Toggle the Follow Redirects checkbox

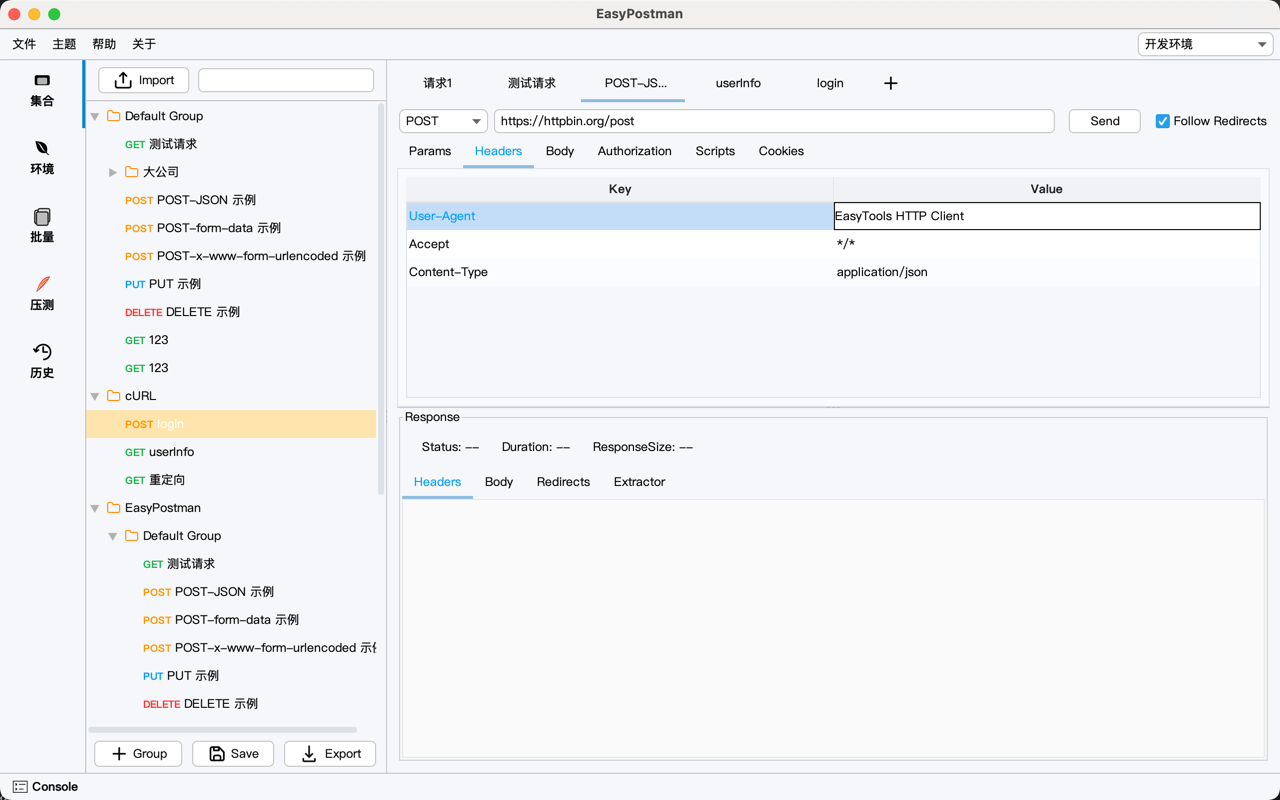(x=1162, y=121)
